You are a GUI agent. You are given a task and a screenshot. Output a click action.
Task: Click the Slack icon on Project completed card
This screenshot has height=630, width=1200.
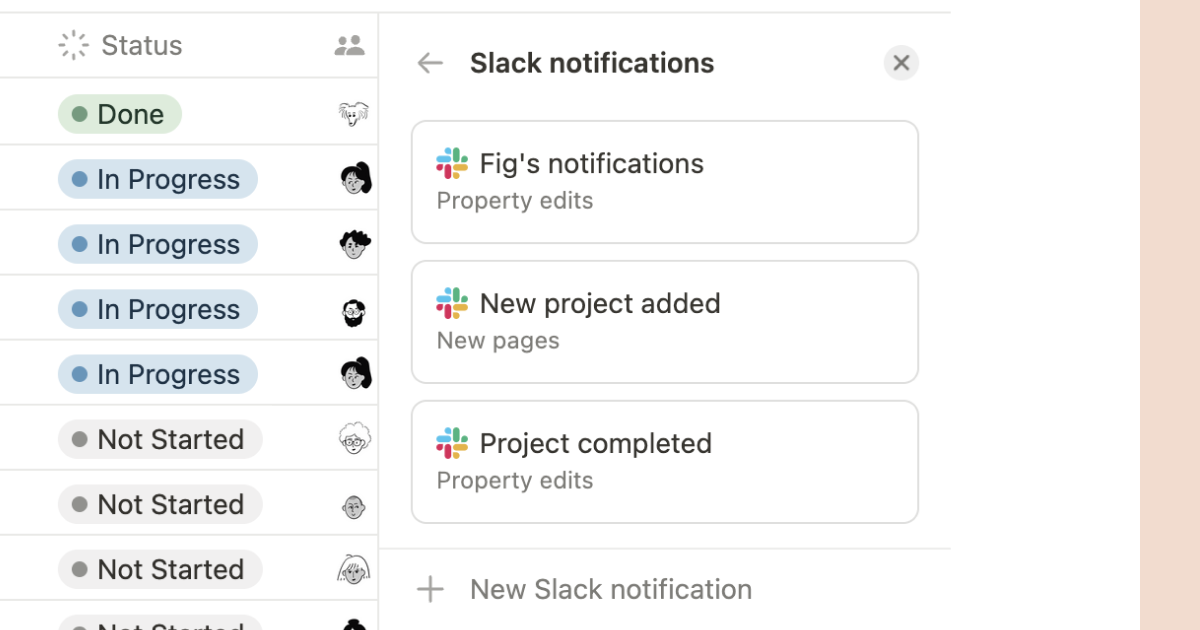(x=451, y=443)
